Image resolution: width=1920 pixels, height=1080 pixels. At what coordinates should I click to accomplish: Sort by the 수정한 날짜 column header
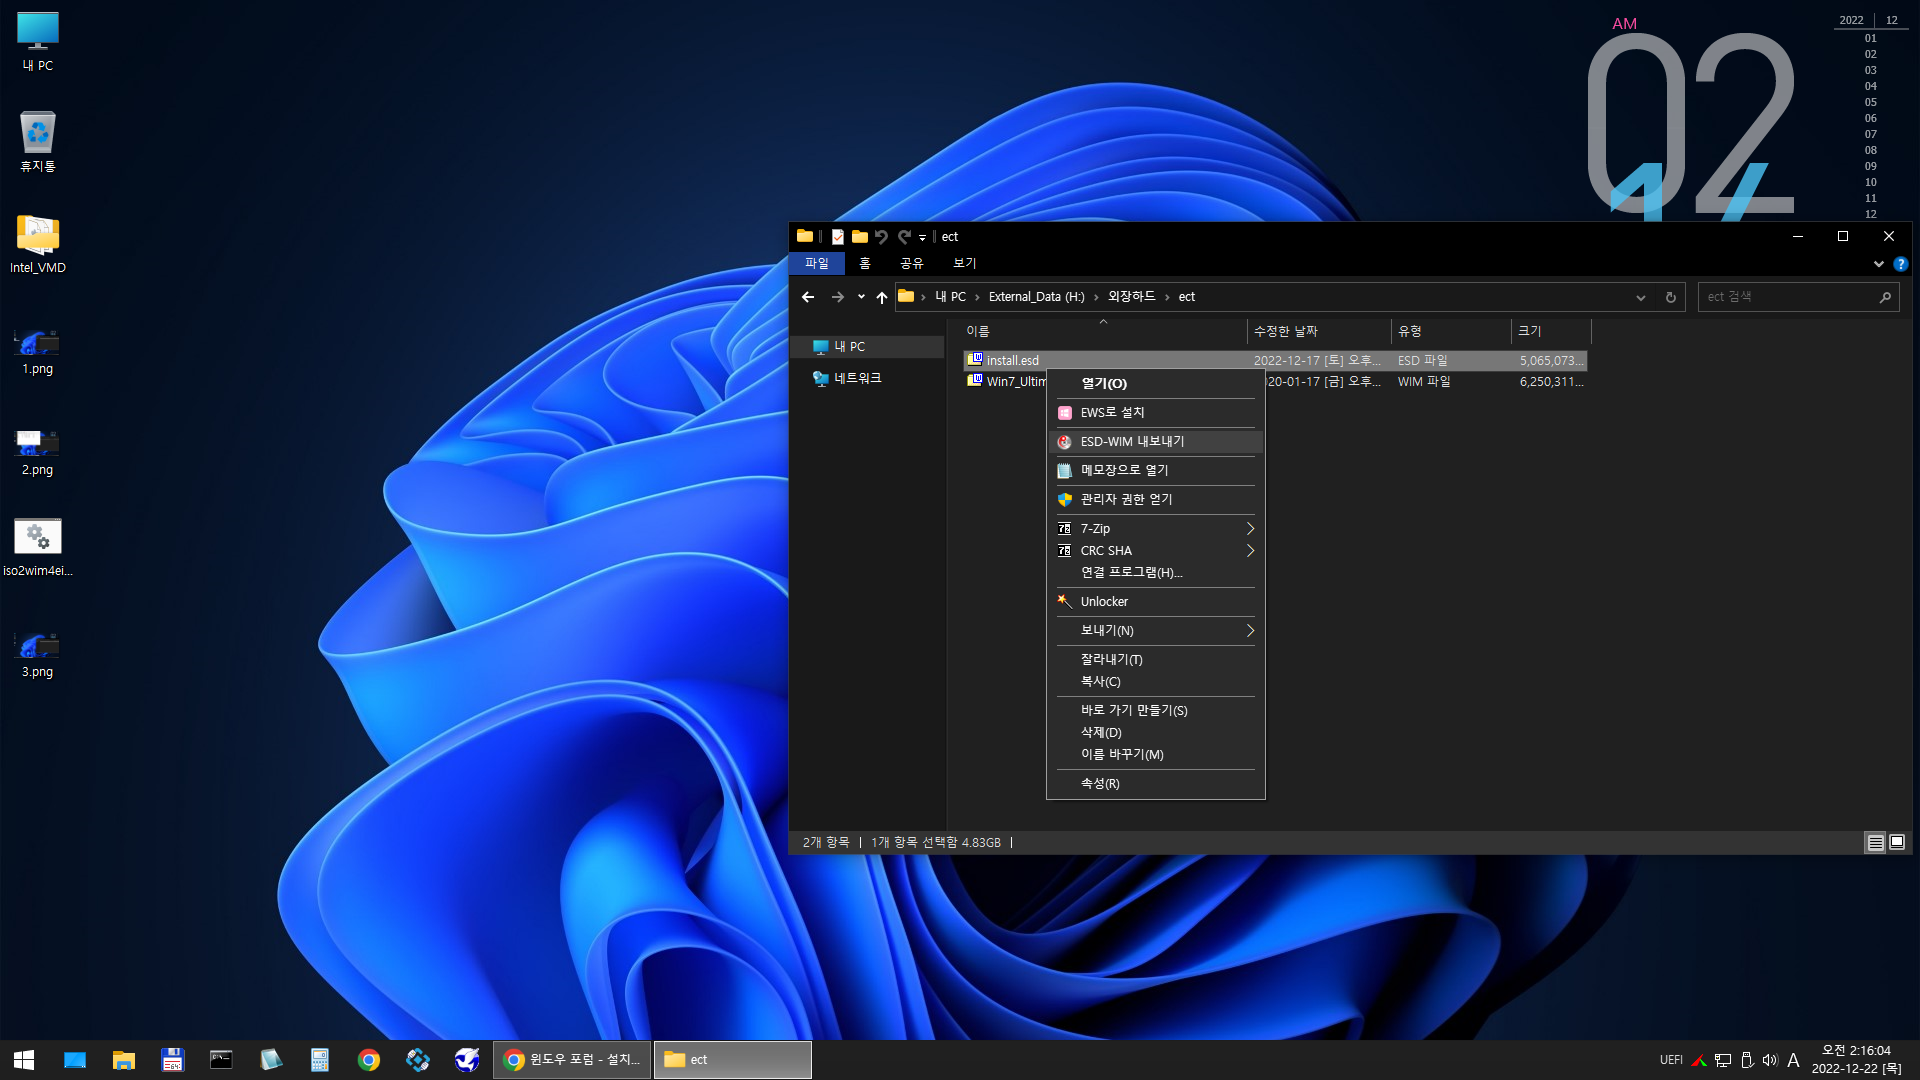coord(1319,331)
